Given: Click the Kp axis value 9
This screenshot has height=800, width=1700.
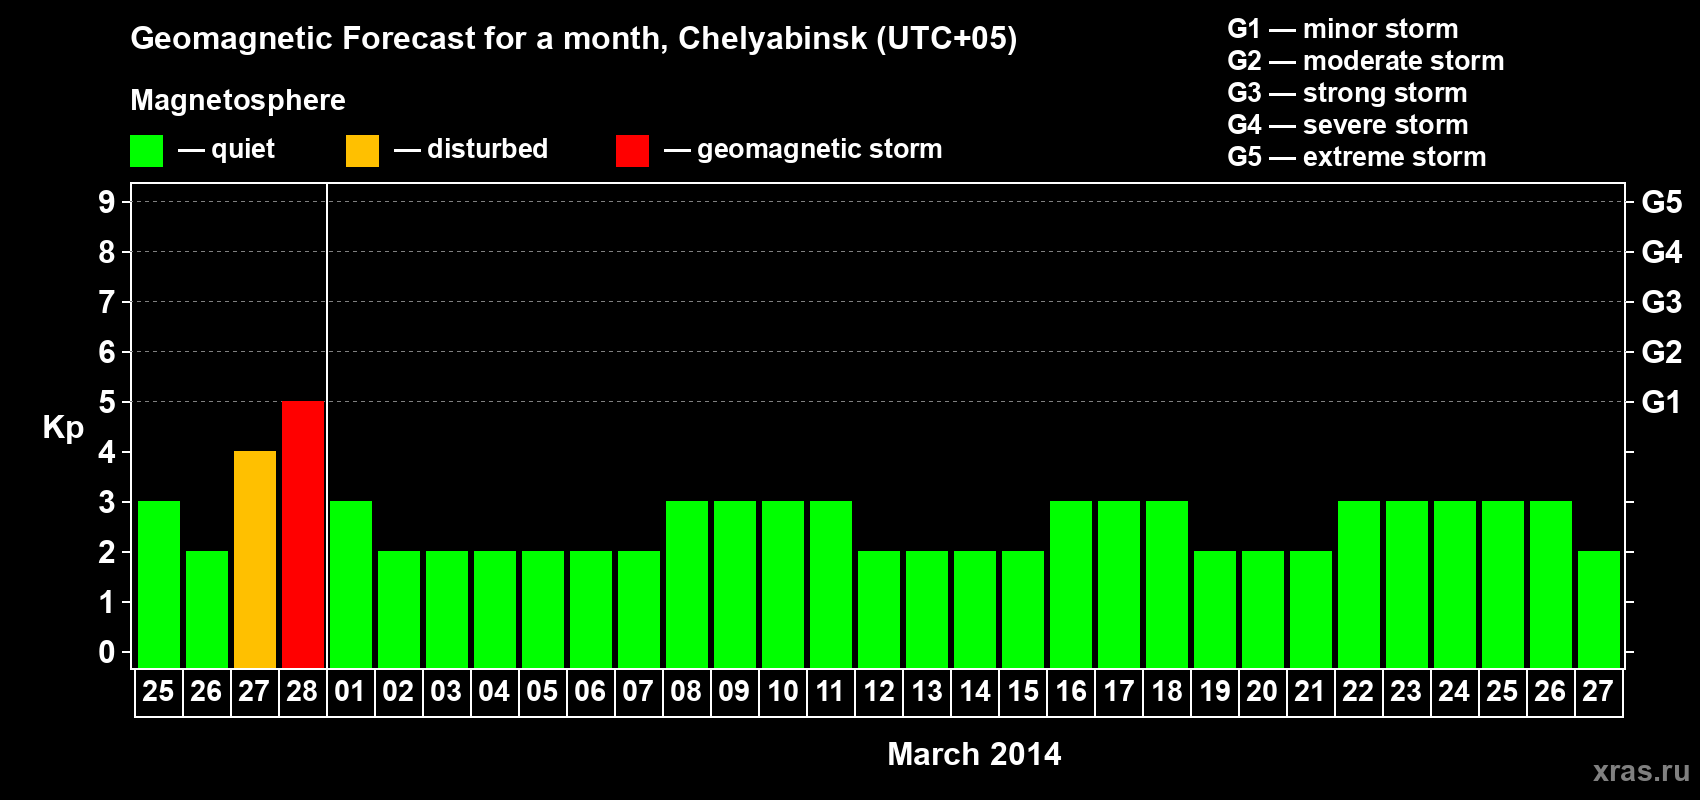Looking at the screenshot, I should point(107,202).
